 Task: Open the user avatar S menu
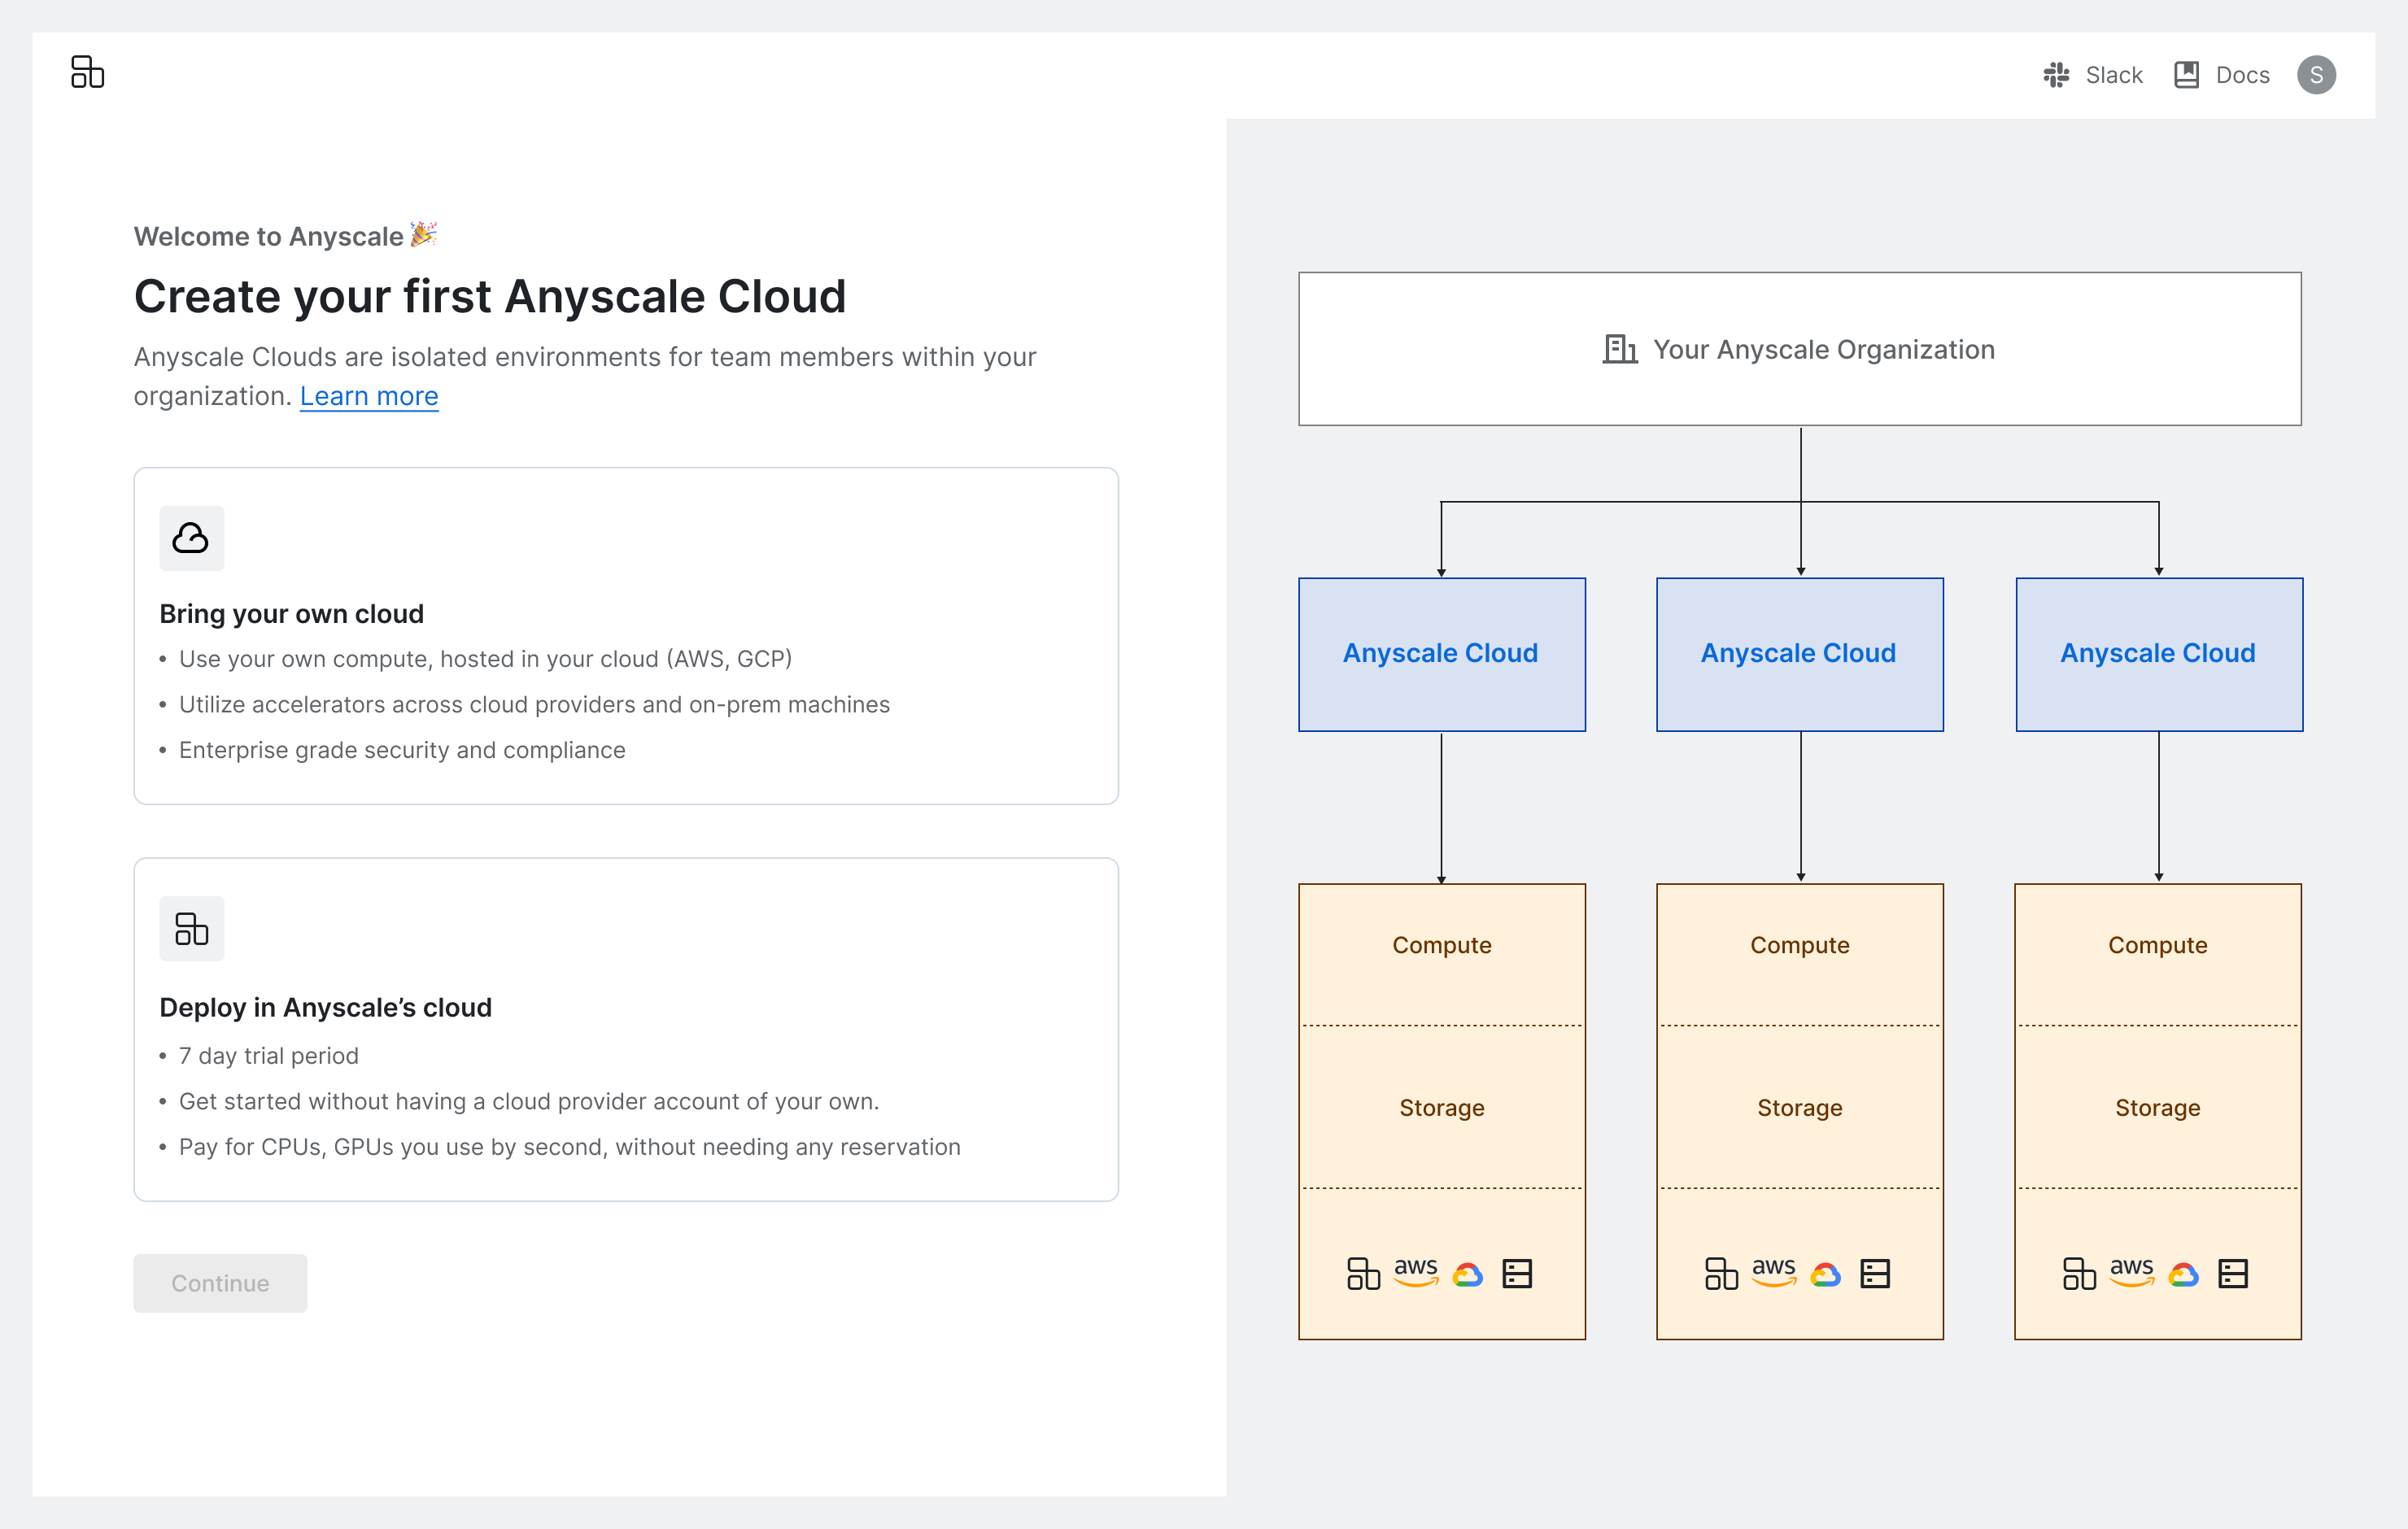point(2316,75)
